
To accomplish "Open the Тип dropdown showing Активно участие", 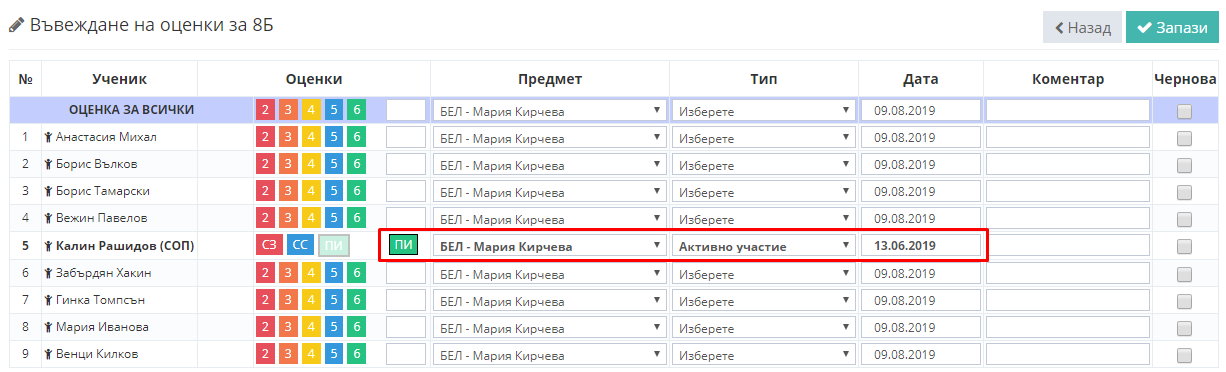I will tap(764, 246).
